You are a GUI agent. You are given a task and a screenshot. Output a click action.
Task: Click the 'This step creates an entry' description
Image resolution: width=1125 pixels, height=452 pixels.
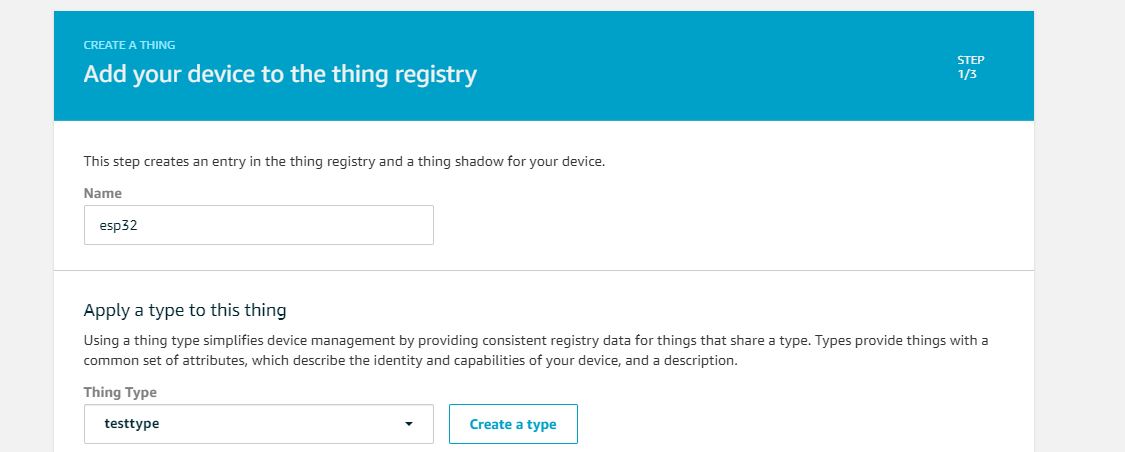tap(344, 161)
